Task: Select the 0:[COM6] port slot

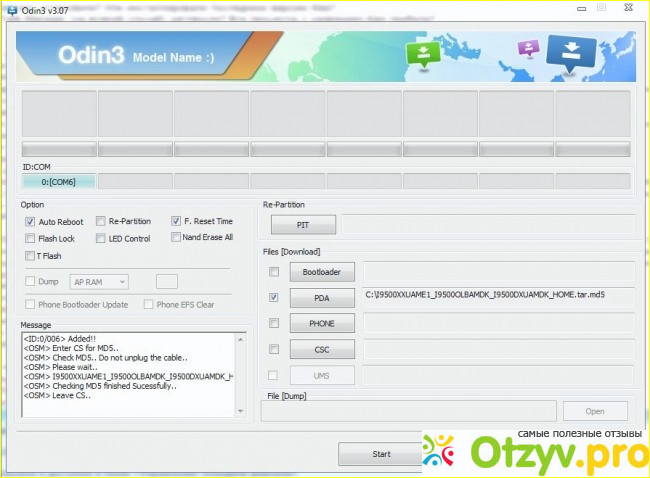Action: 59,181
